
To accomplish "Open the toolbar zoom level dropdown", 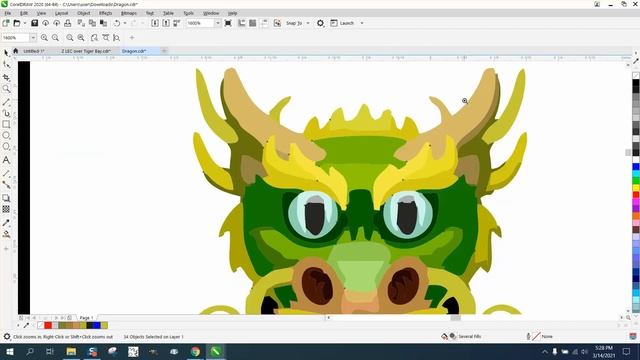I will click(218, 23).
